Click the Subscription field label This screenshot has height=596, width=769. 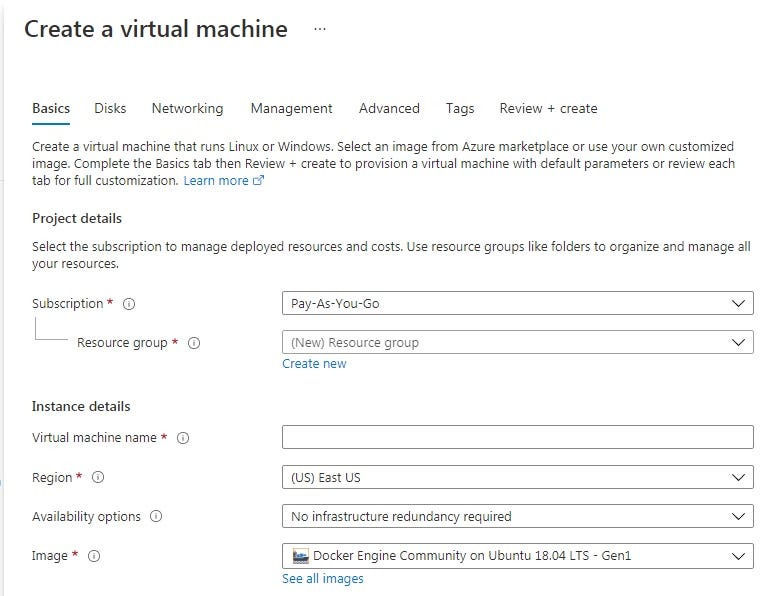point(68,304)
